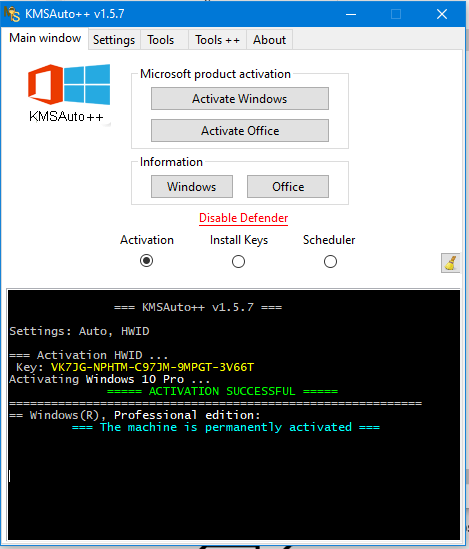Minimize the KMSAuto++ window

tap(351, 14)
